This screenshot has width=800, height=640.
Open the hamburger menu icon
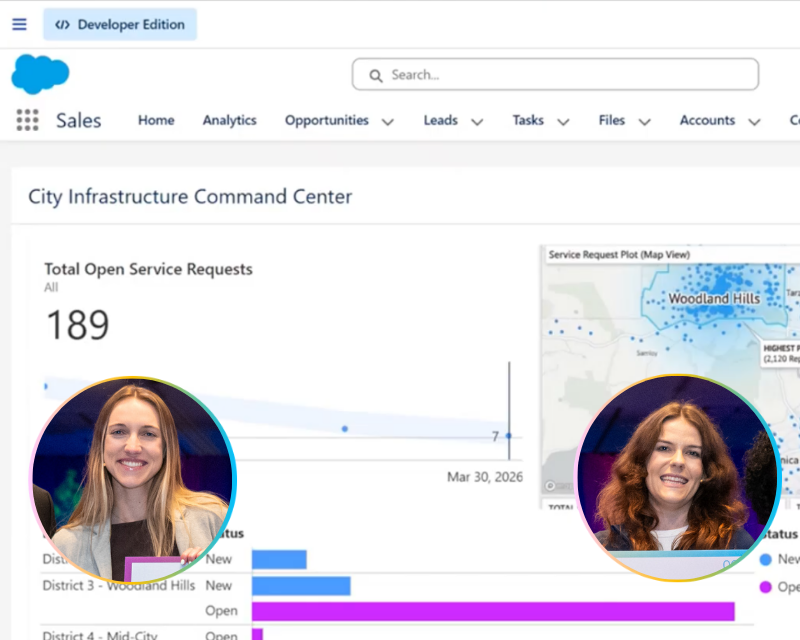point(19,24)
